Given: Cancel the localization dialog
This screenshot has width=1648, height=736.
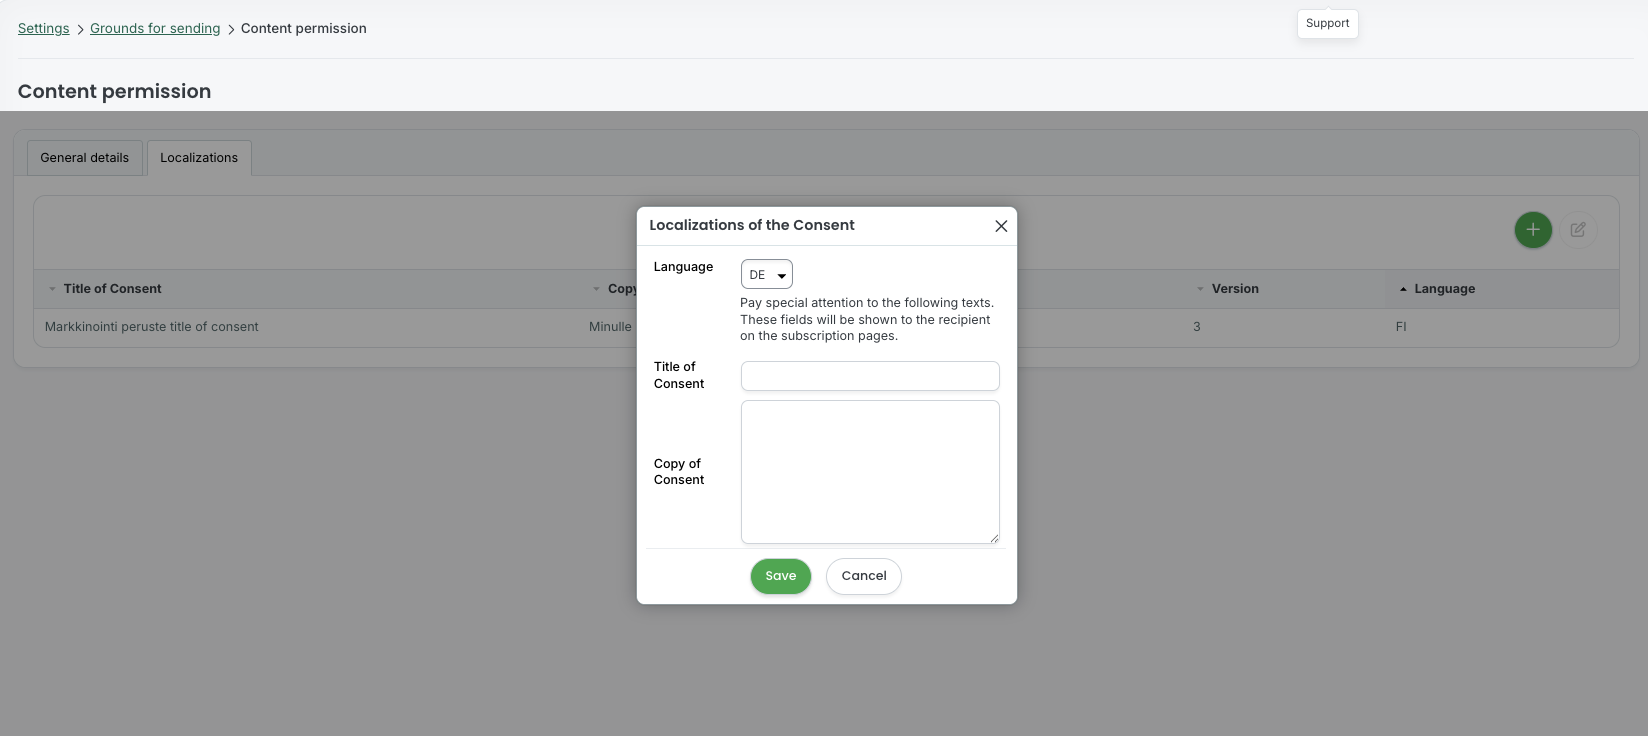Looking at the screenshot, I should click(x=863, y=576).
